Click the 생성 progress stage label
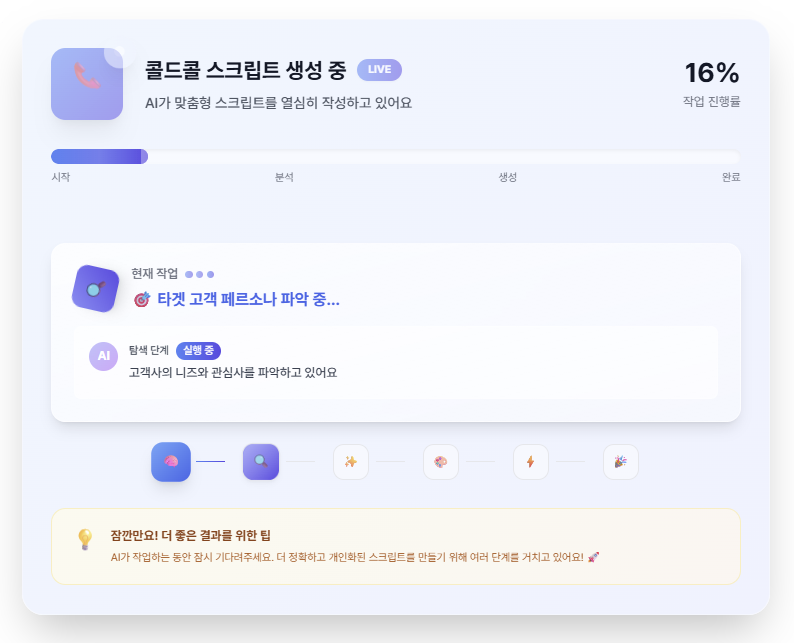The width and height of the screenshot is (794, 643). click(x=508, y=177)
